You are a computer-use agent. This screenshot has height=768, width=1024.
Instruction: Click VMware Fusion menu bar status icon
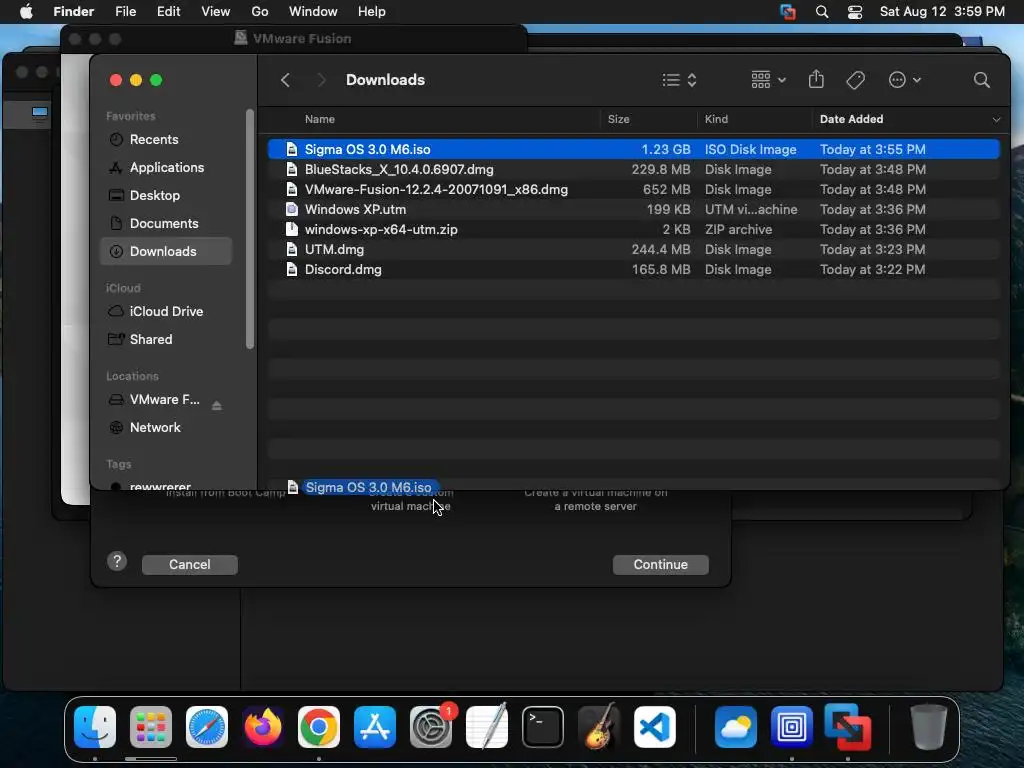tap(788, 12)
